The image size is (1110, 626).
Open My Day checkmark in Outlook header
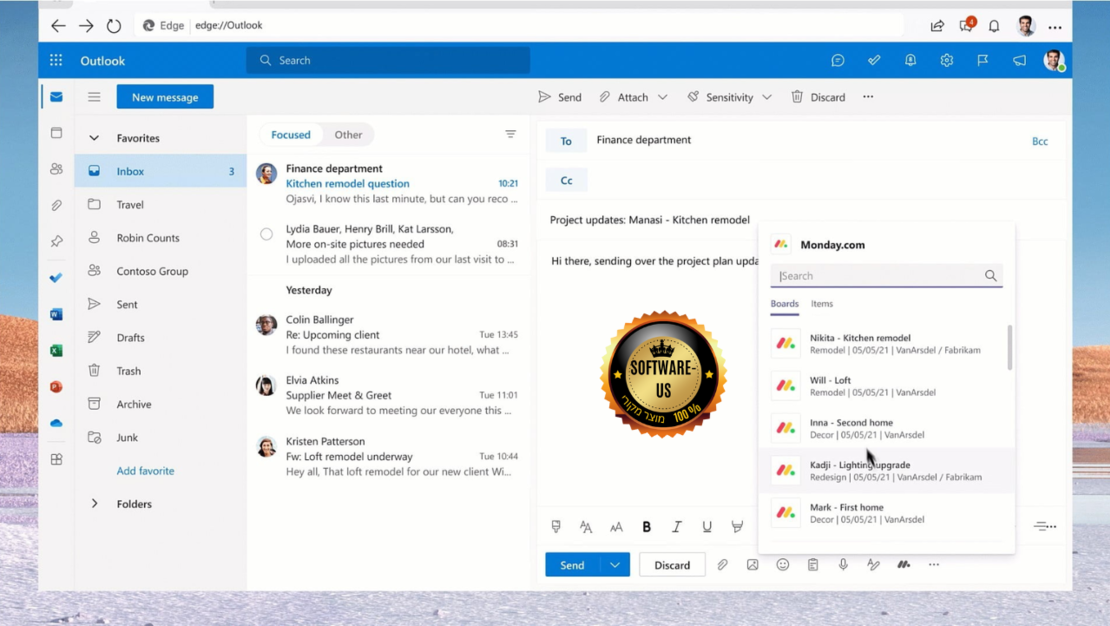click(874, 61)
